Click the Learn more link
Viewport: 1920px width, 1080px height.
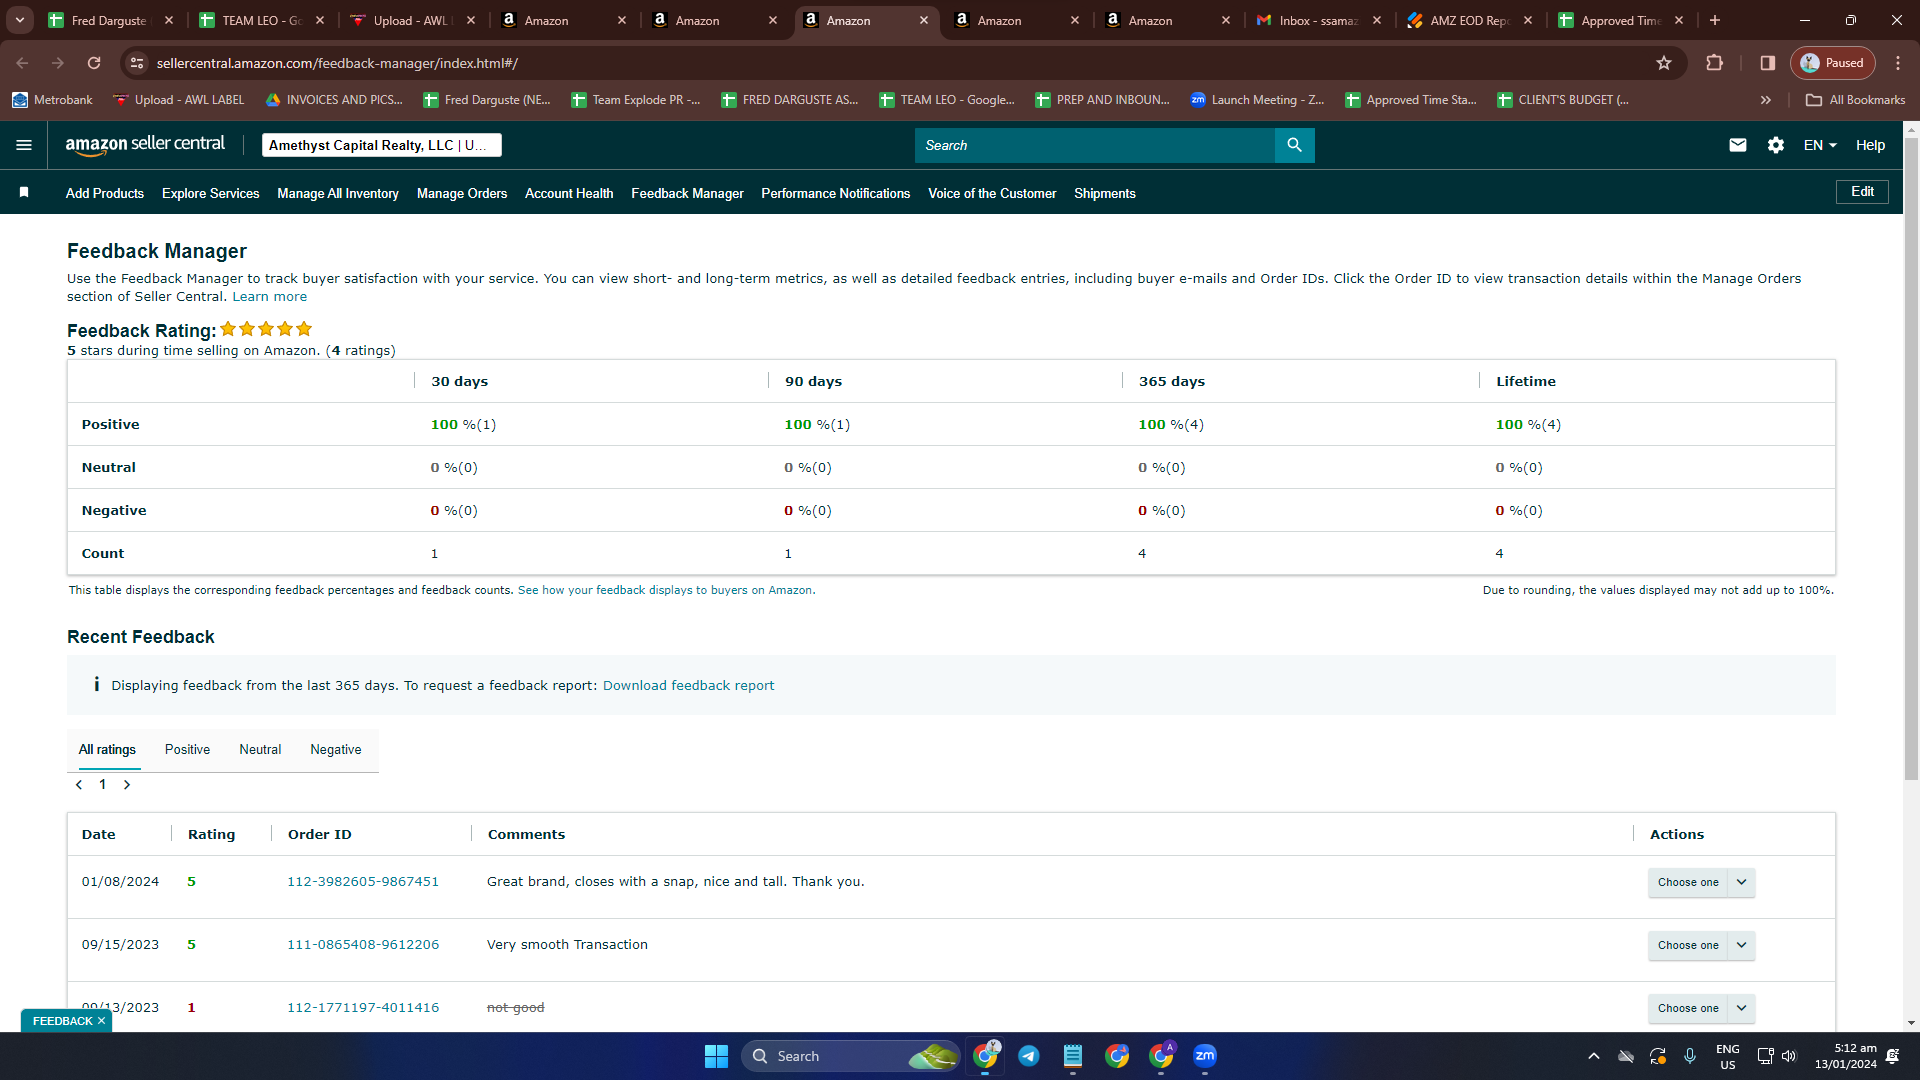(x=270, y=297)
